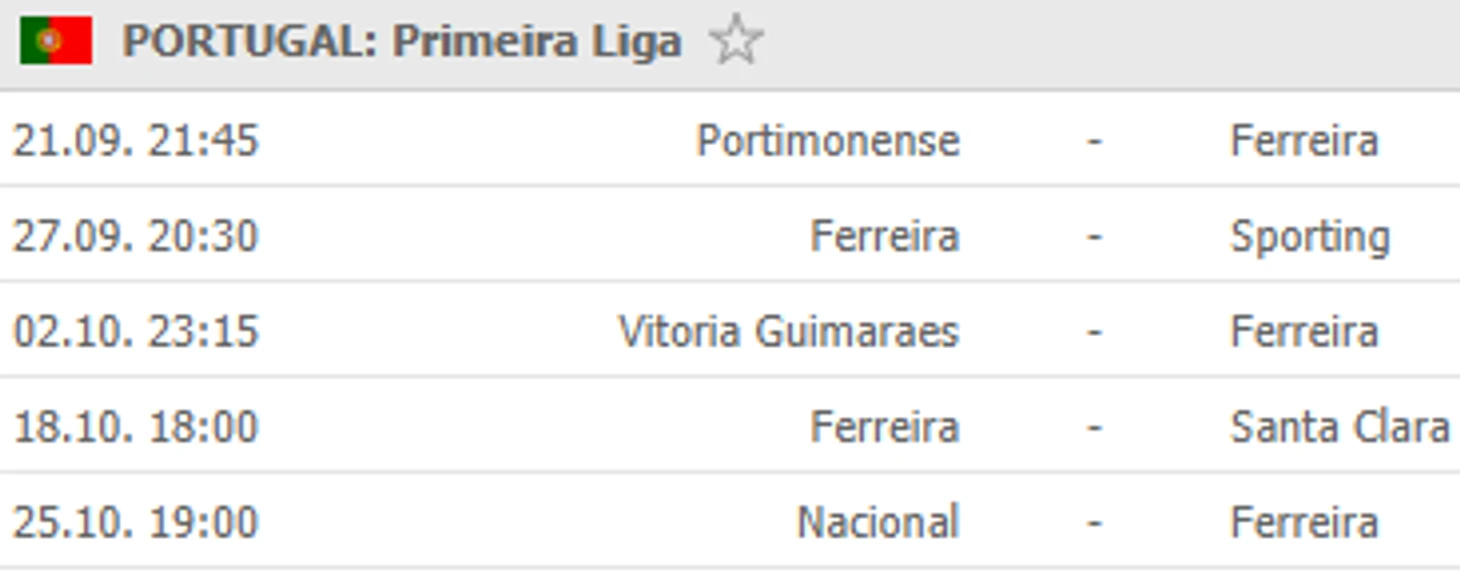Select the 18.10. 18:00 match time

[x=136, y=427]
